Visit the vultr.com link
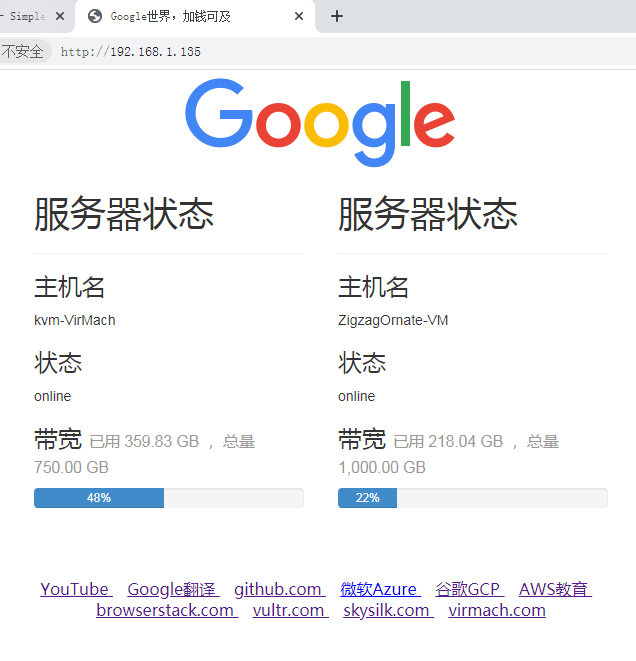 click(x=290, y=610)
